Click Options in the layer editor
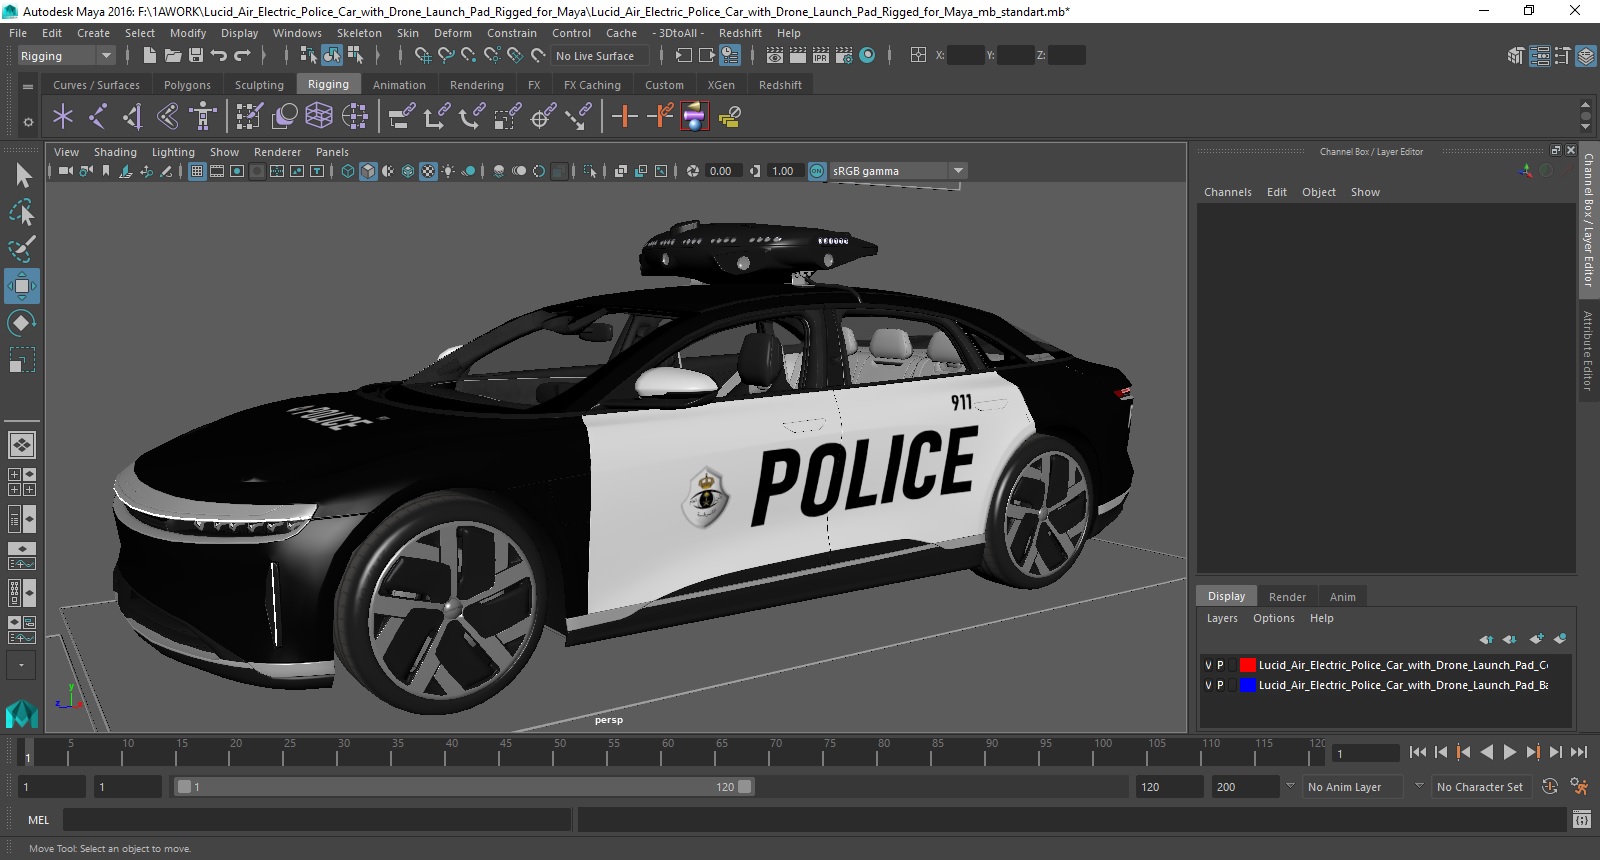Screen dimensions: 1600x860 coord(1273,618)
